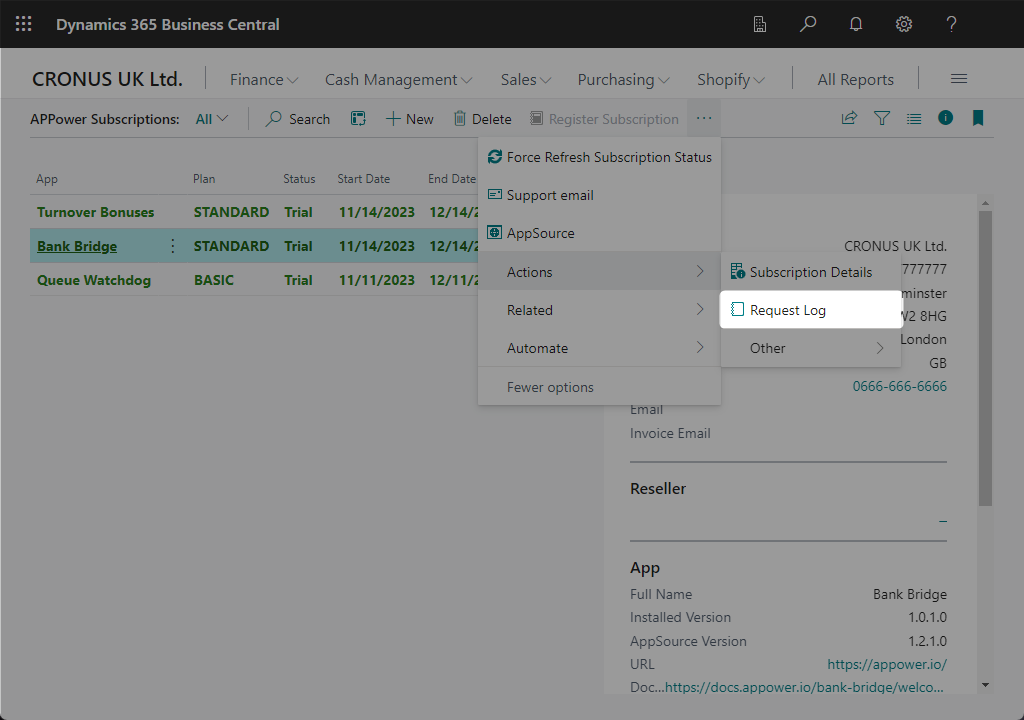Select Request Log from the submenu
This screenshot has width=1024, height=720.
787,310
